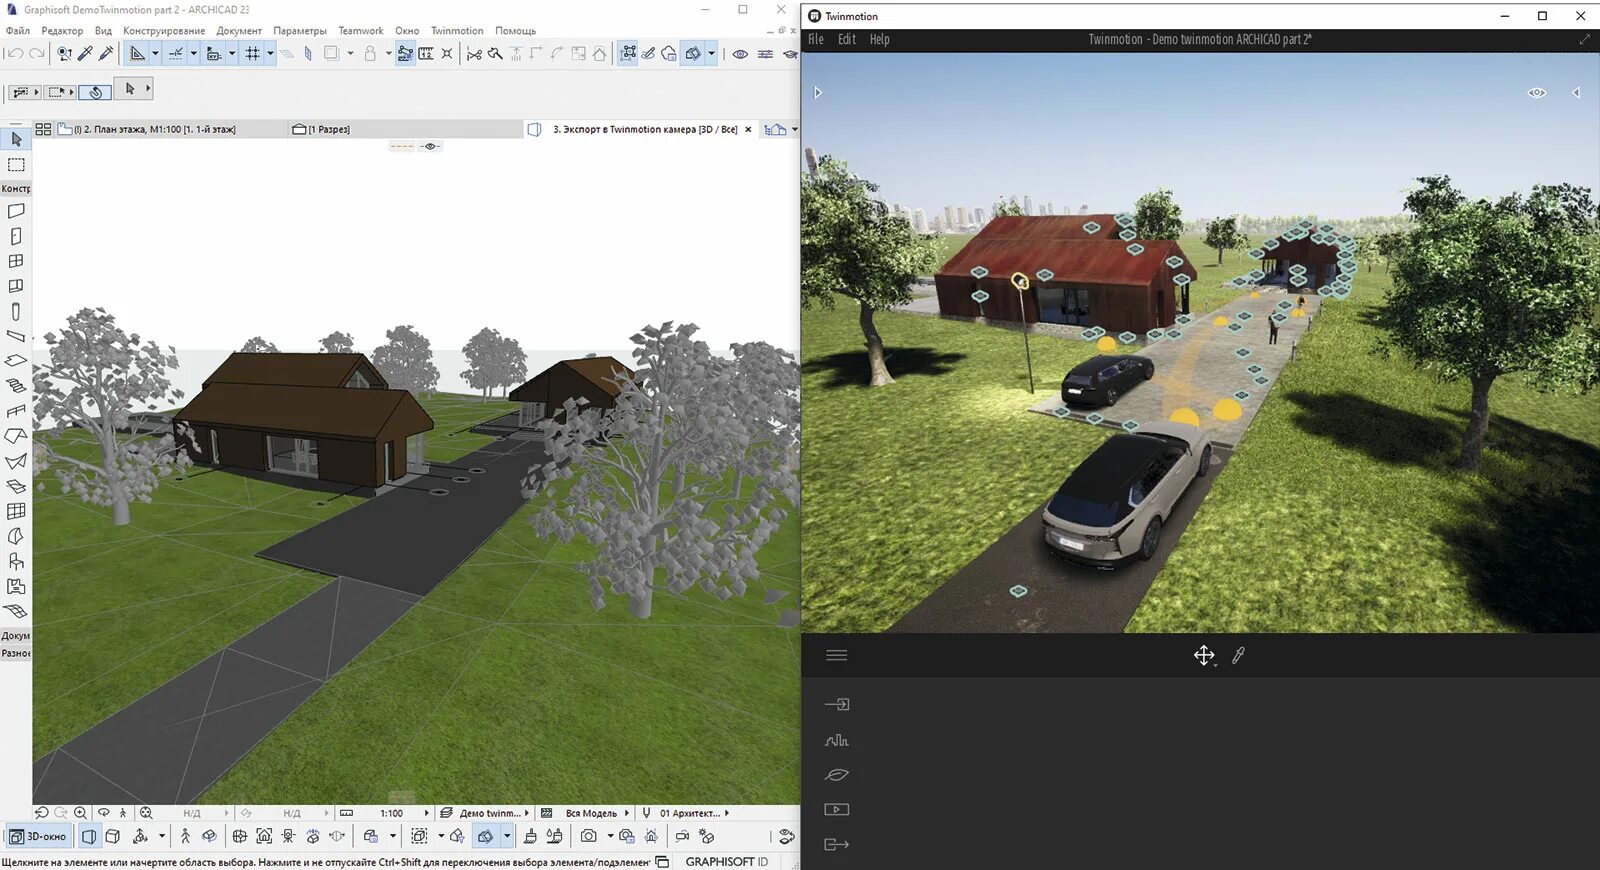Choose the Morph tool in the toolbox
The width and height of the screenshot is (1600, 870).
pos(16,536)
